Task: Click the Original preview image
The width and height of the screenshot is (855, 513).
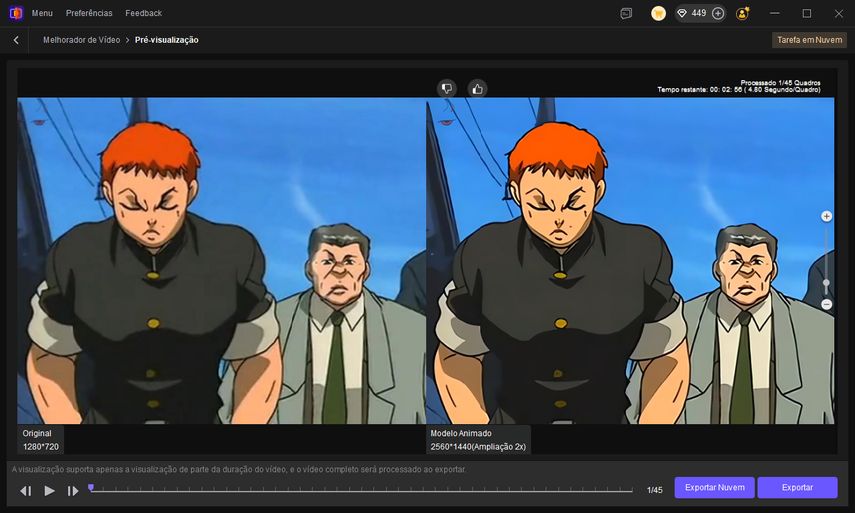Action: pos(221,261)
